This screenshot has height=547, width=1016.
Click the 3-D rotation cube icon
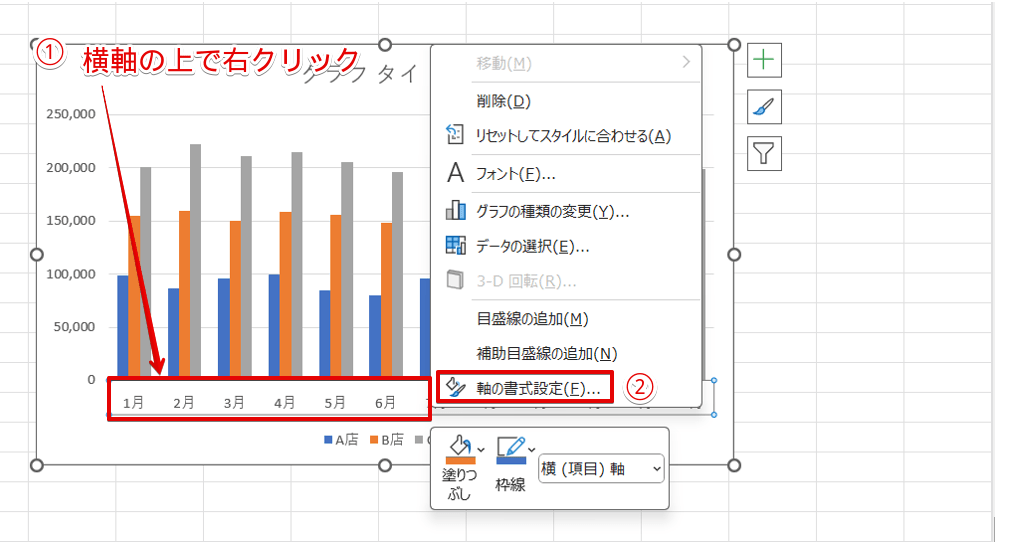pyautogui.click(x=456, y=280)
